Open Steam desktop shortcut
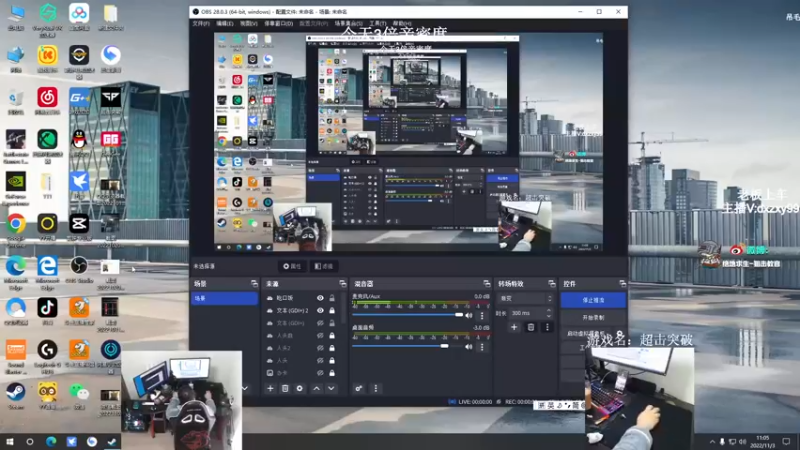This screenshot has width=800, height=450. click(x=16, y=392)
